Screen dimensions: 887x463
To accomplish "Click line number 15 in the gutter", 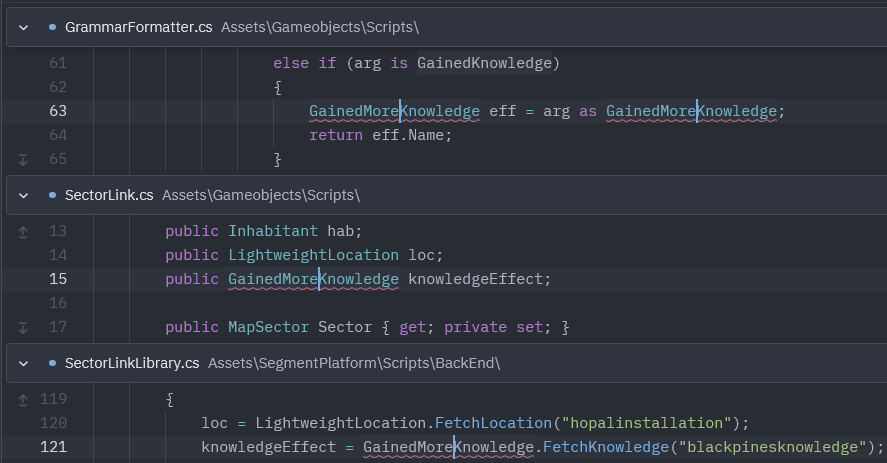I will [57, 279].
